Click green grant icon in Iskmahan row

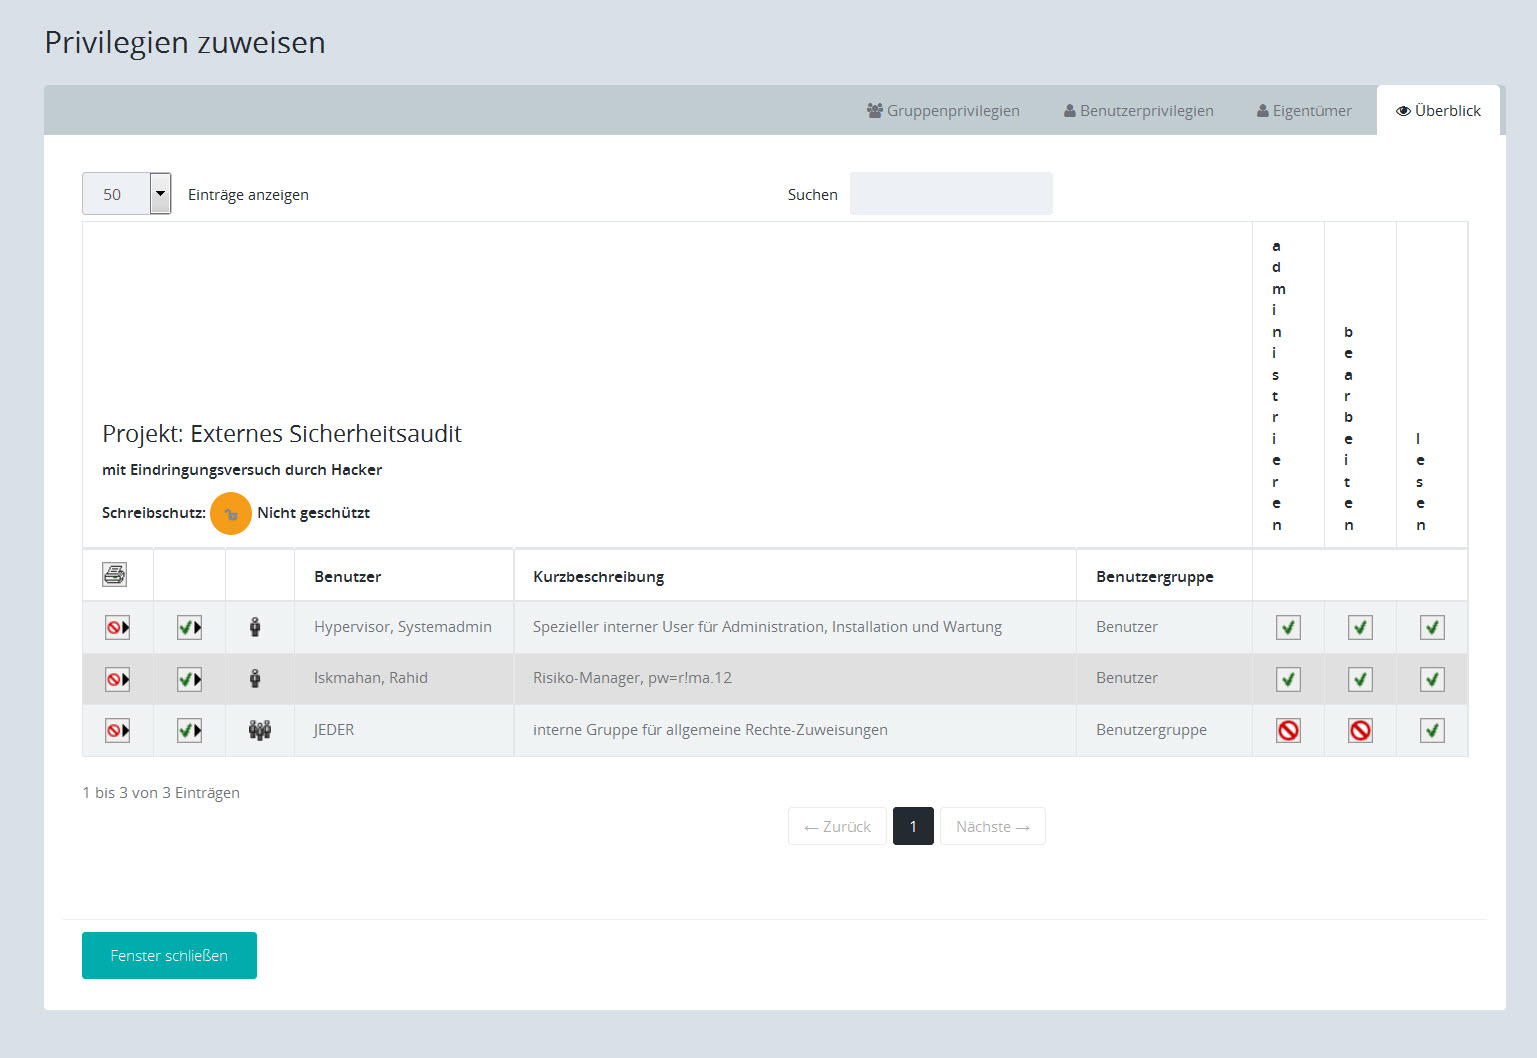coord(189,680)
